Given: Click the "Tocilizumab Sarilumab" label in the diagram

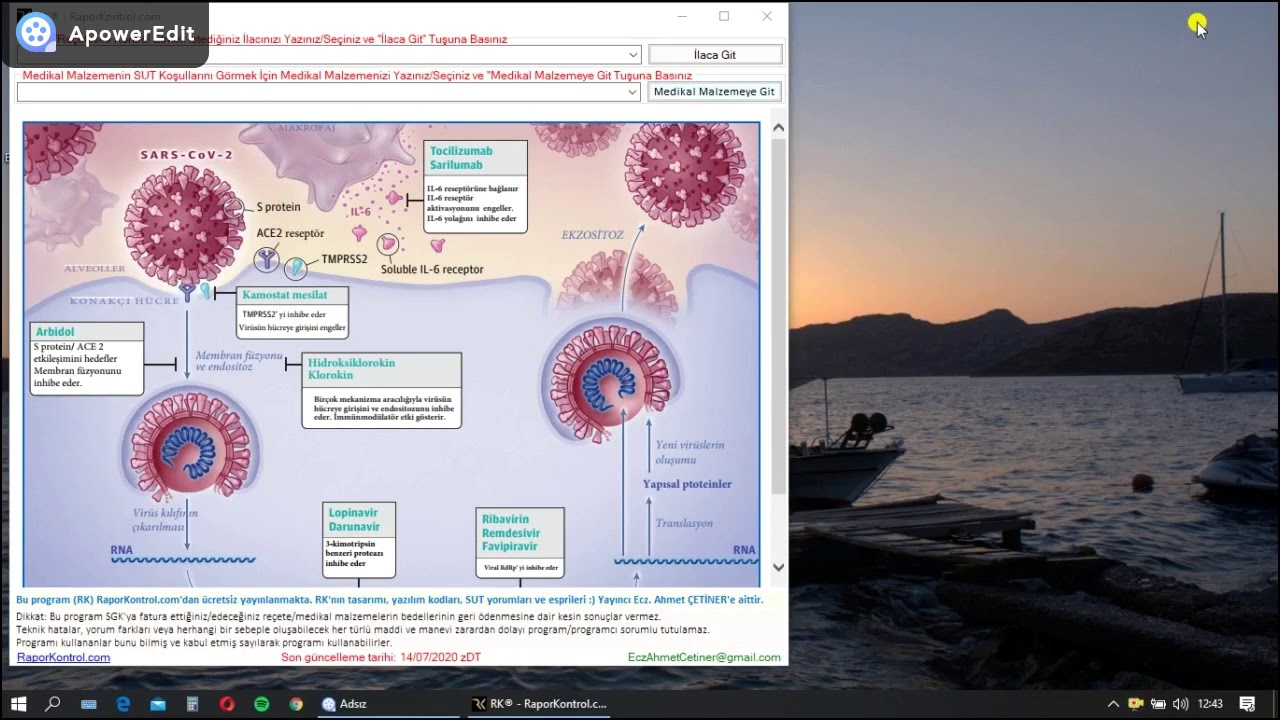Looking at the screenshot, I should tap(461, 158).
